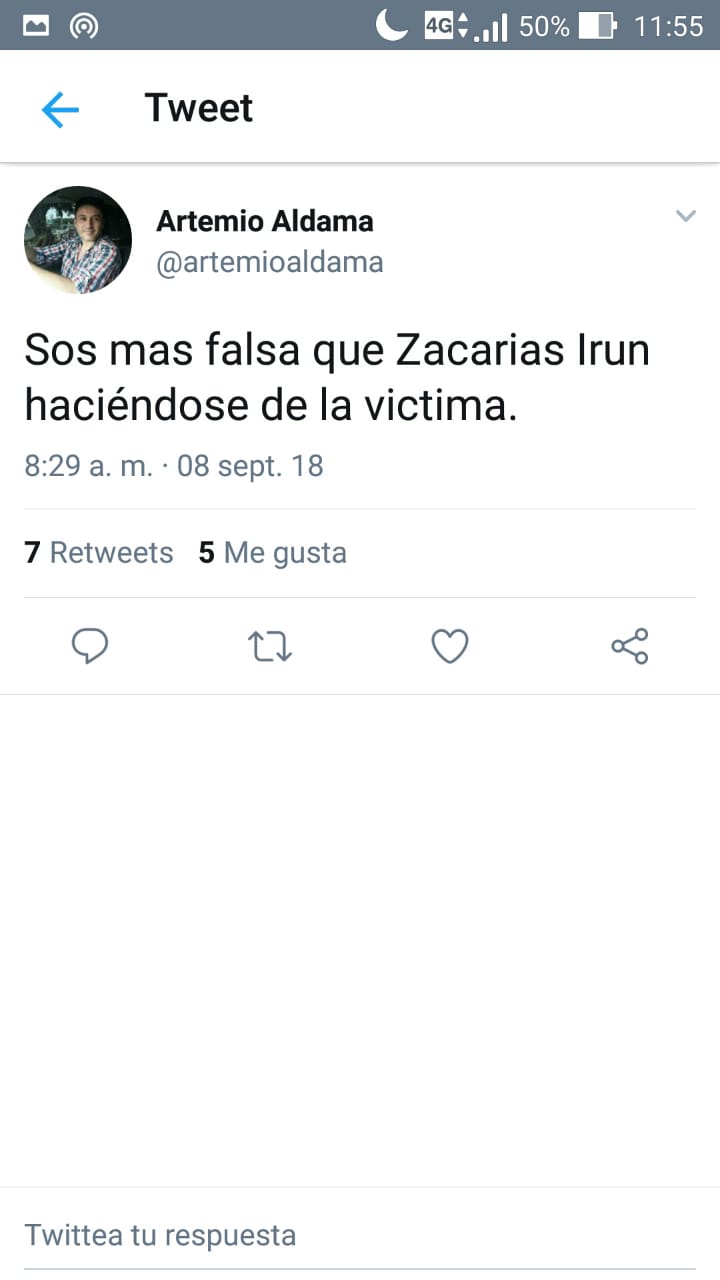Tap the retweet arrows icon

pos(270,647)
